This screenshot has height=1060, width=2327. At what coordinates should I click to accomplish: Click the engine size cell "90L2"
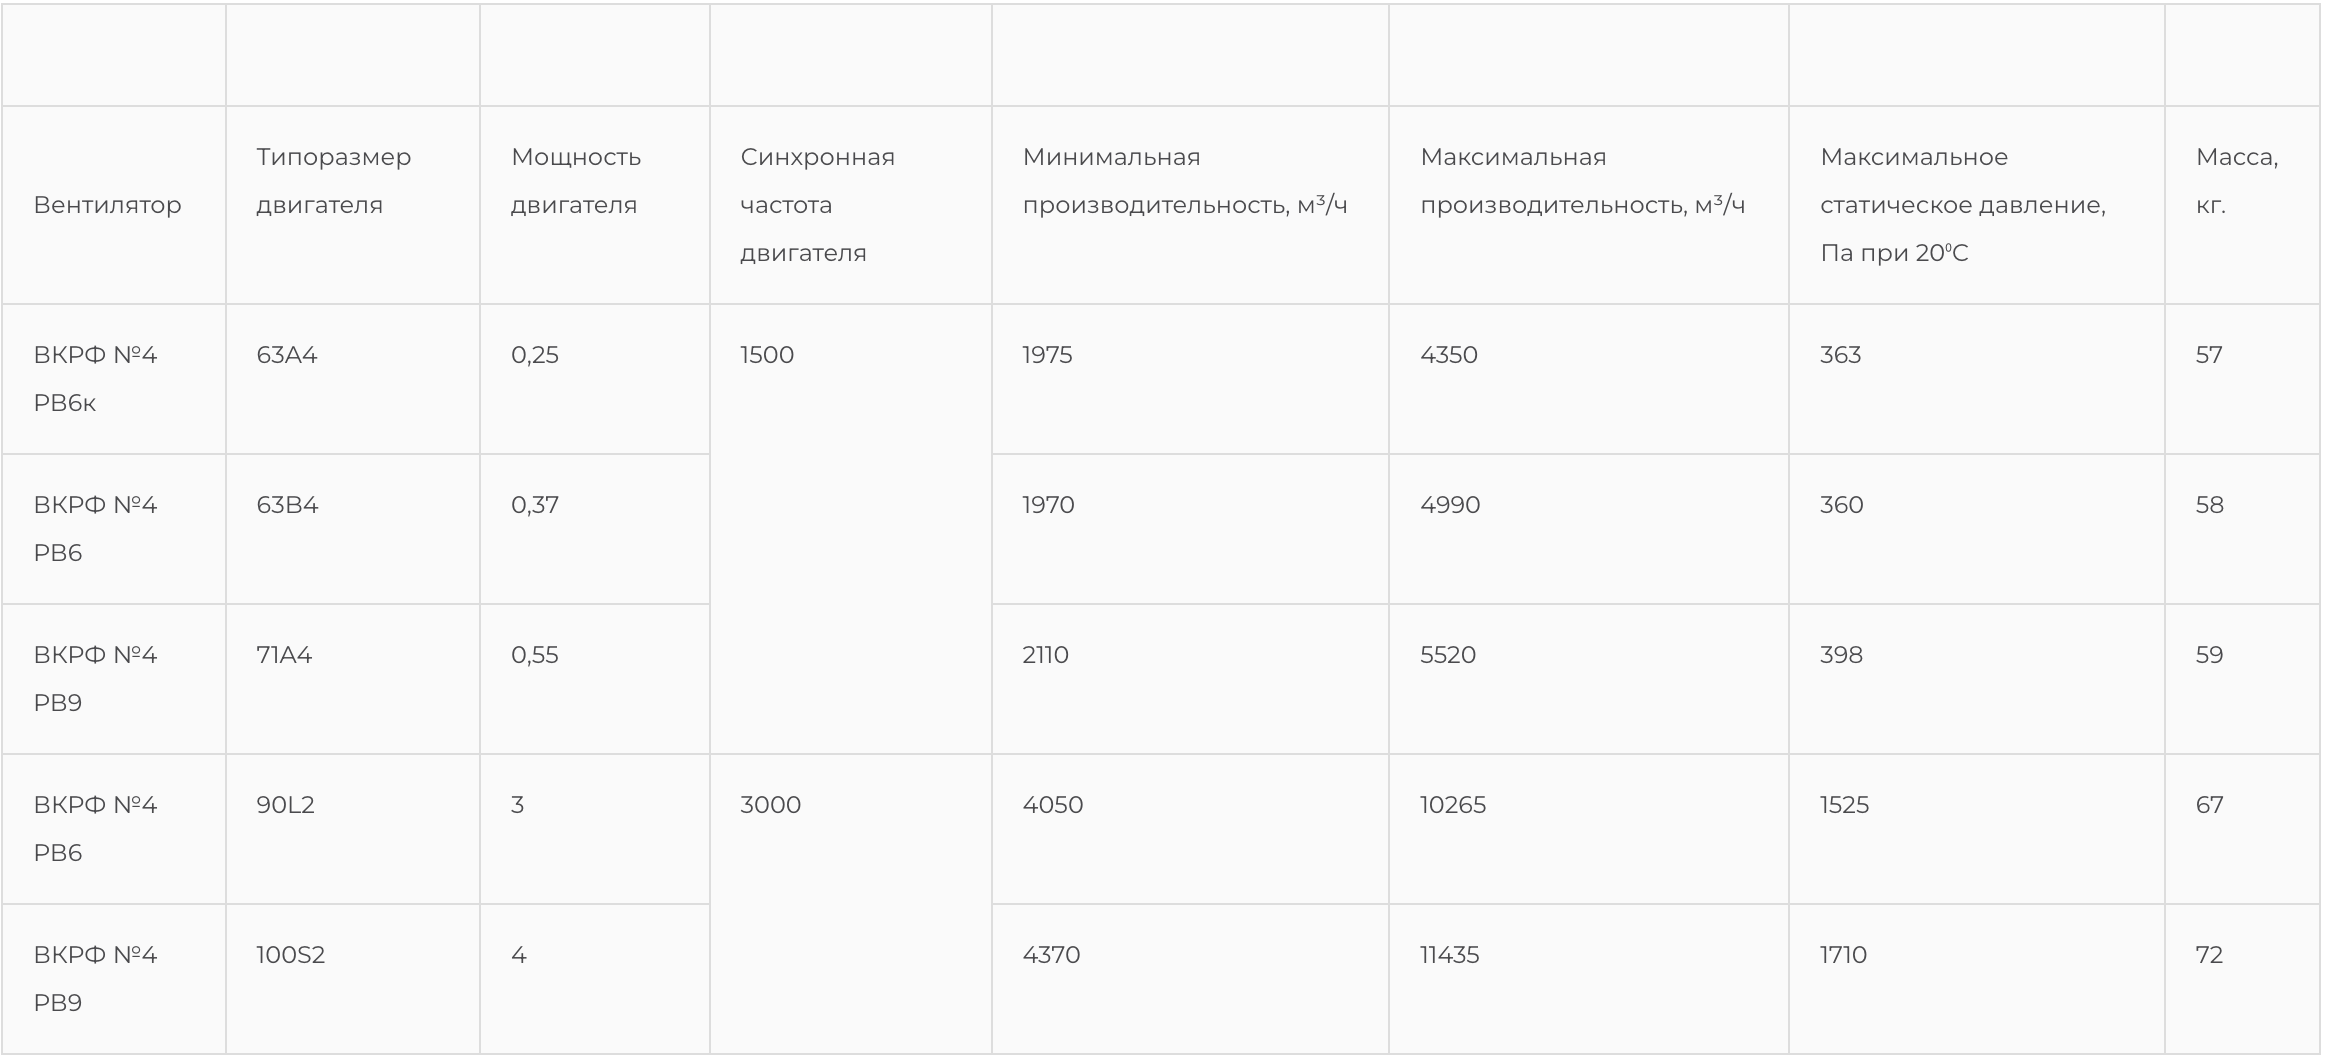[285, 805]
